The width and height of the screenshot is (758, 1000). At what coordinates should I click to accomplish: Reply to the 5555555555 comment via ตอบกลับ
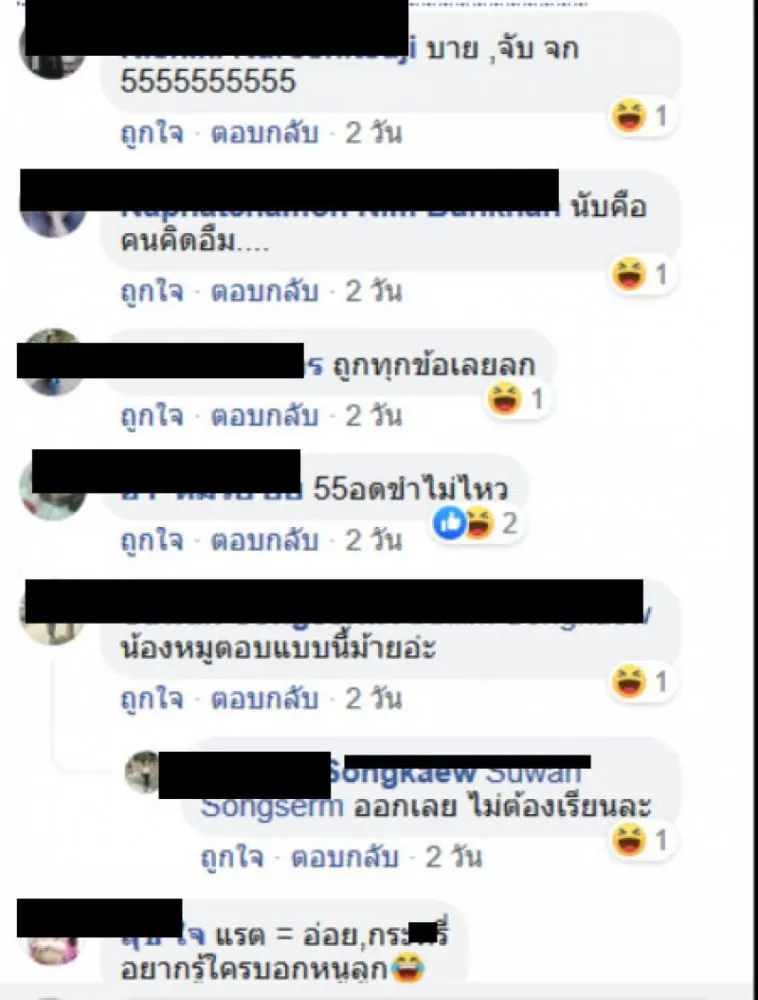pyautogui.click(x=265, y=133)
